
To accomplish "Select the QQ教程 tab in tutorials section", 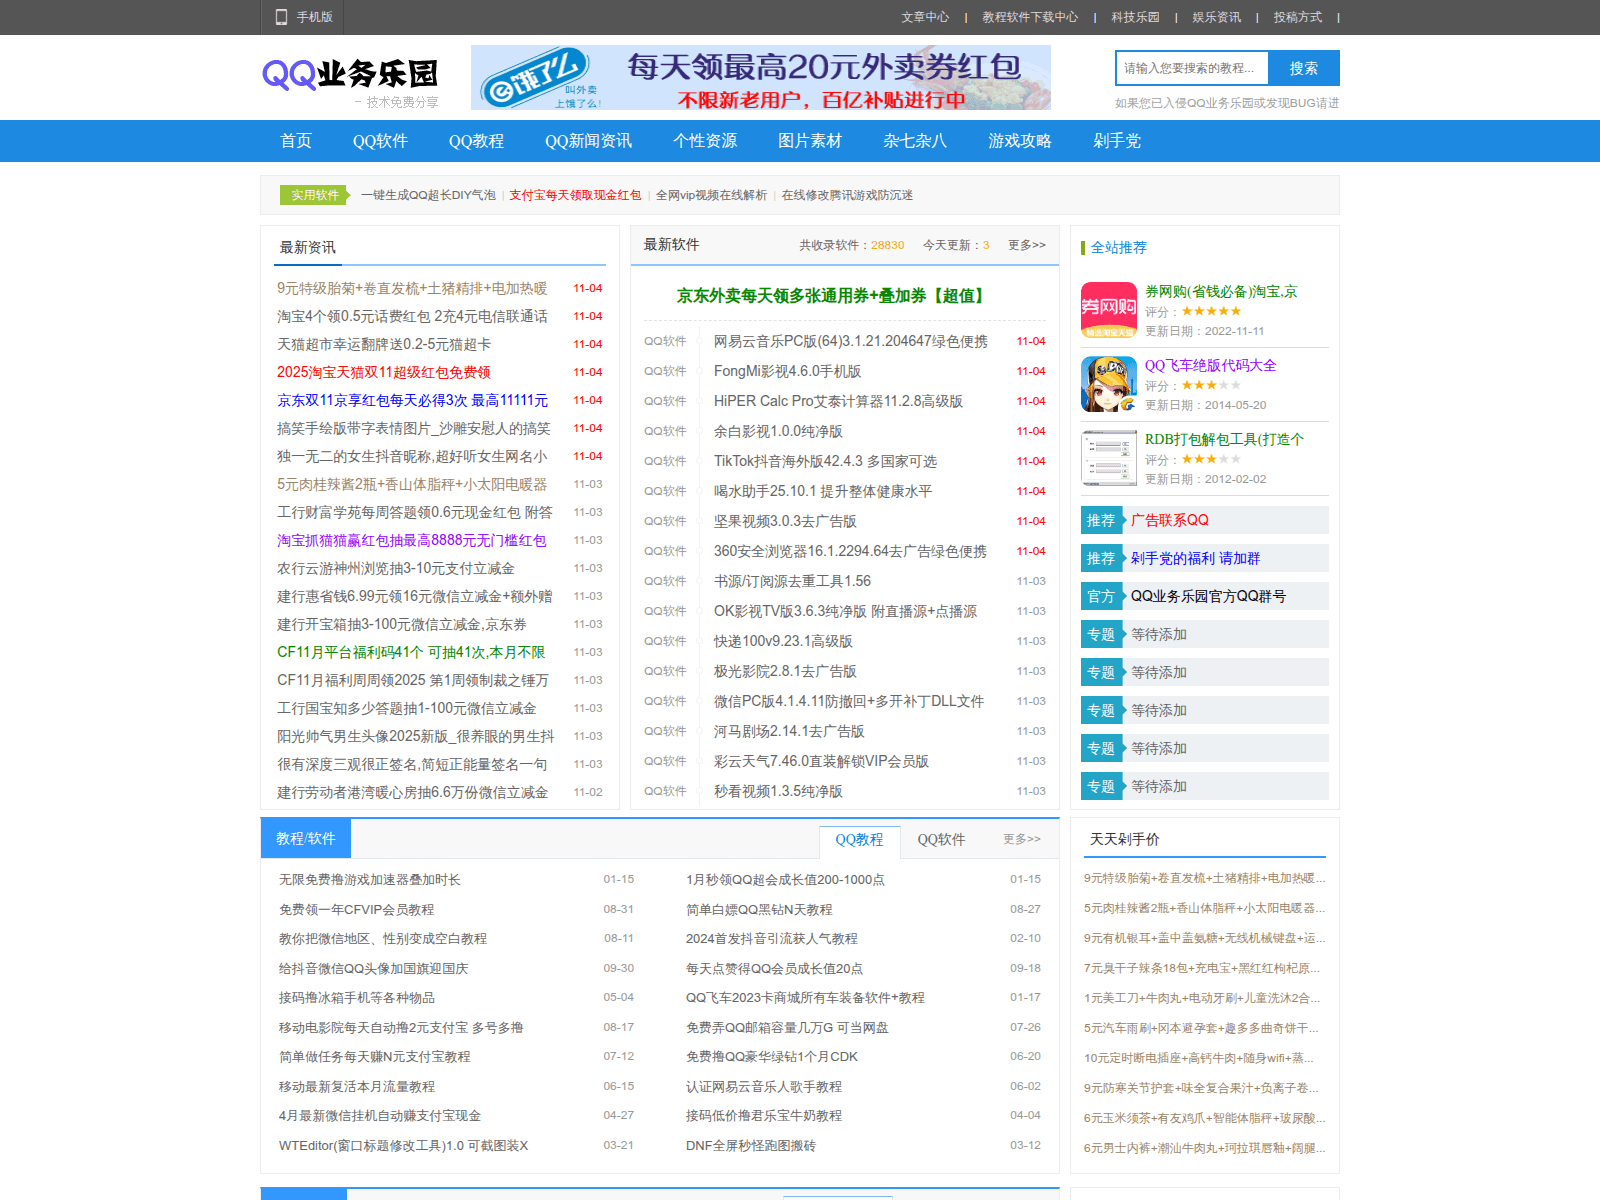I will [x=859, y=840].
